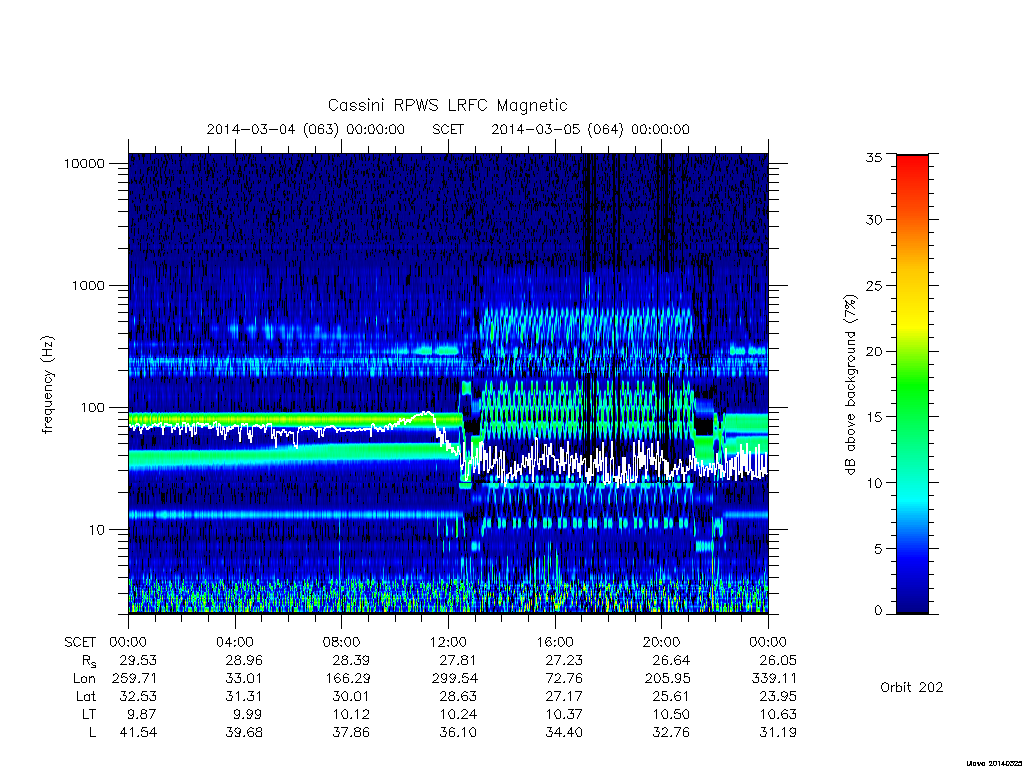Select the L value '36.10'
Image resolution: width=1024 pixels, height=768 pixels.
[458, 733]
